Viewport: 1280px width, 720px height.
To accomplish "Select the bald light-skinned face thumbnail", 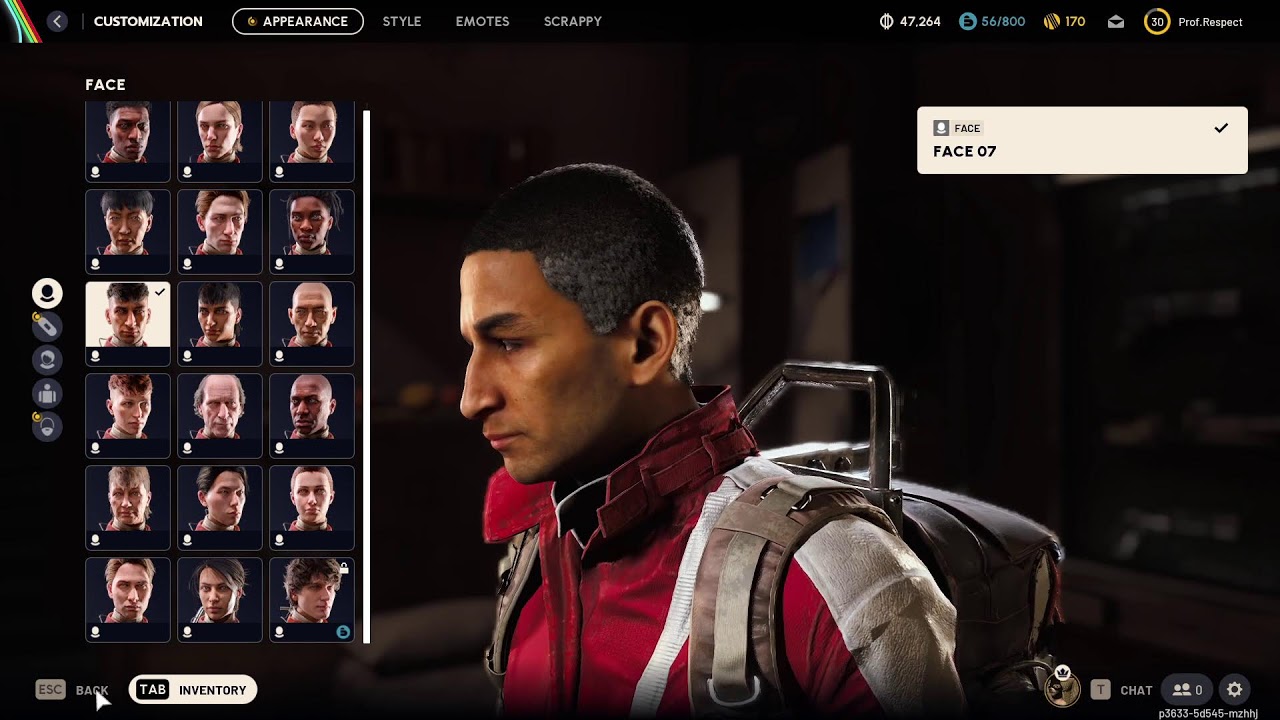I will point(312,324).
